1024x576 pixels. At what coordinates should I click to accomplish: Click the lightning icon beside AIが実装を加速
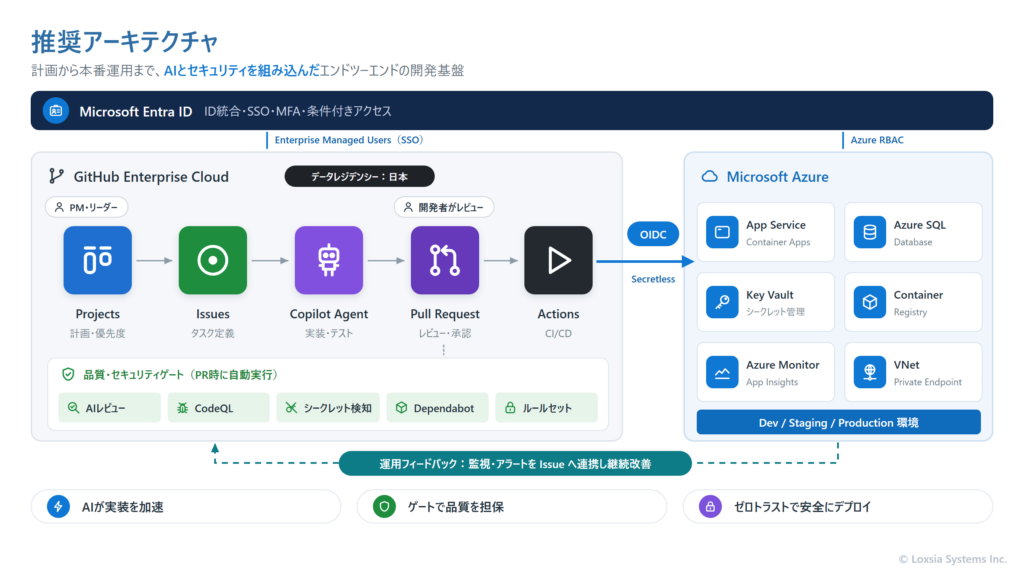[x=58, y=506]
